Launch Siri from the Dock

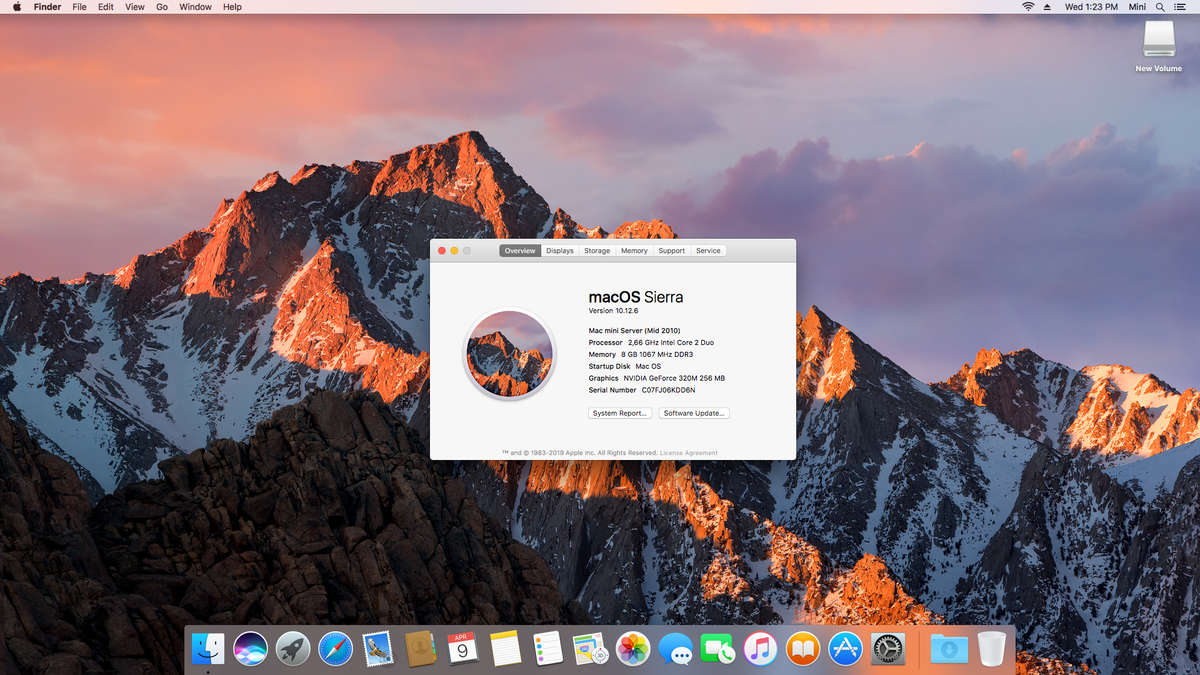point(249,649)
